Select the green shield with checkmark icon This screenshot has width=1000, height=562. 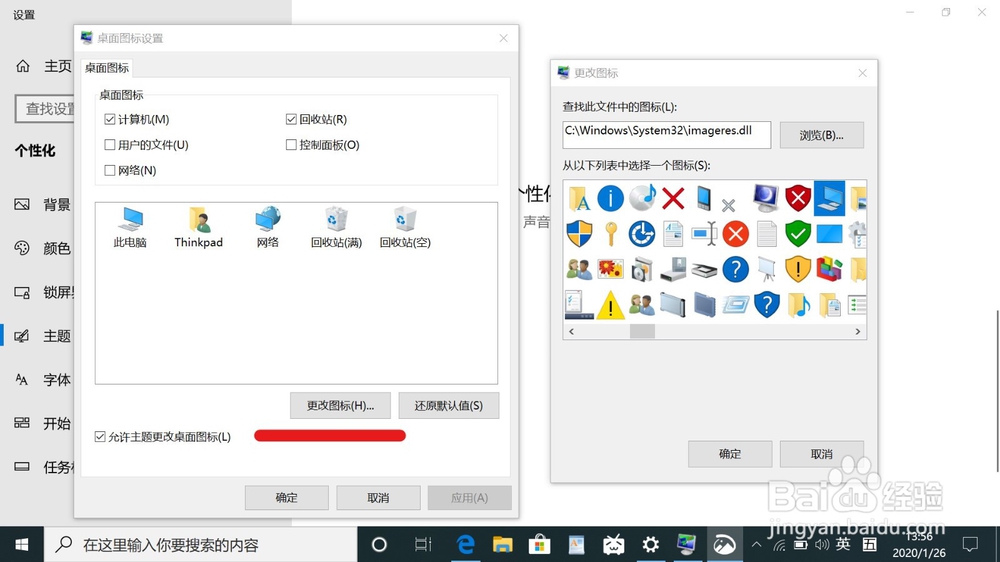797,233
